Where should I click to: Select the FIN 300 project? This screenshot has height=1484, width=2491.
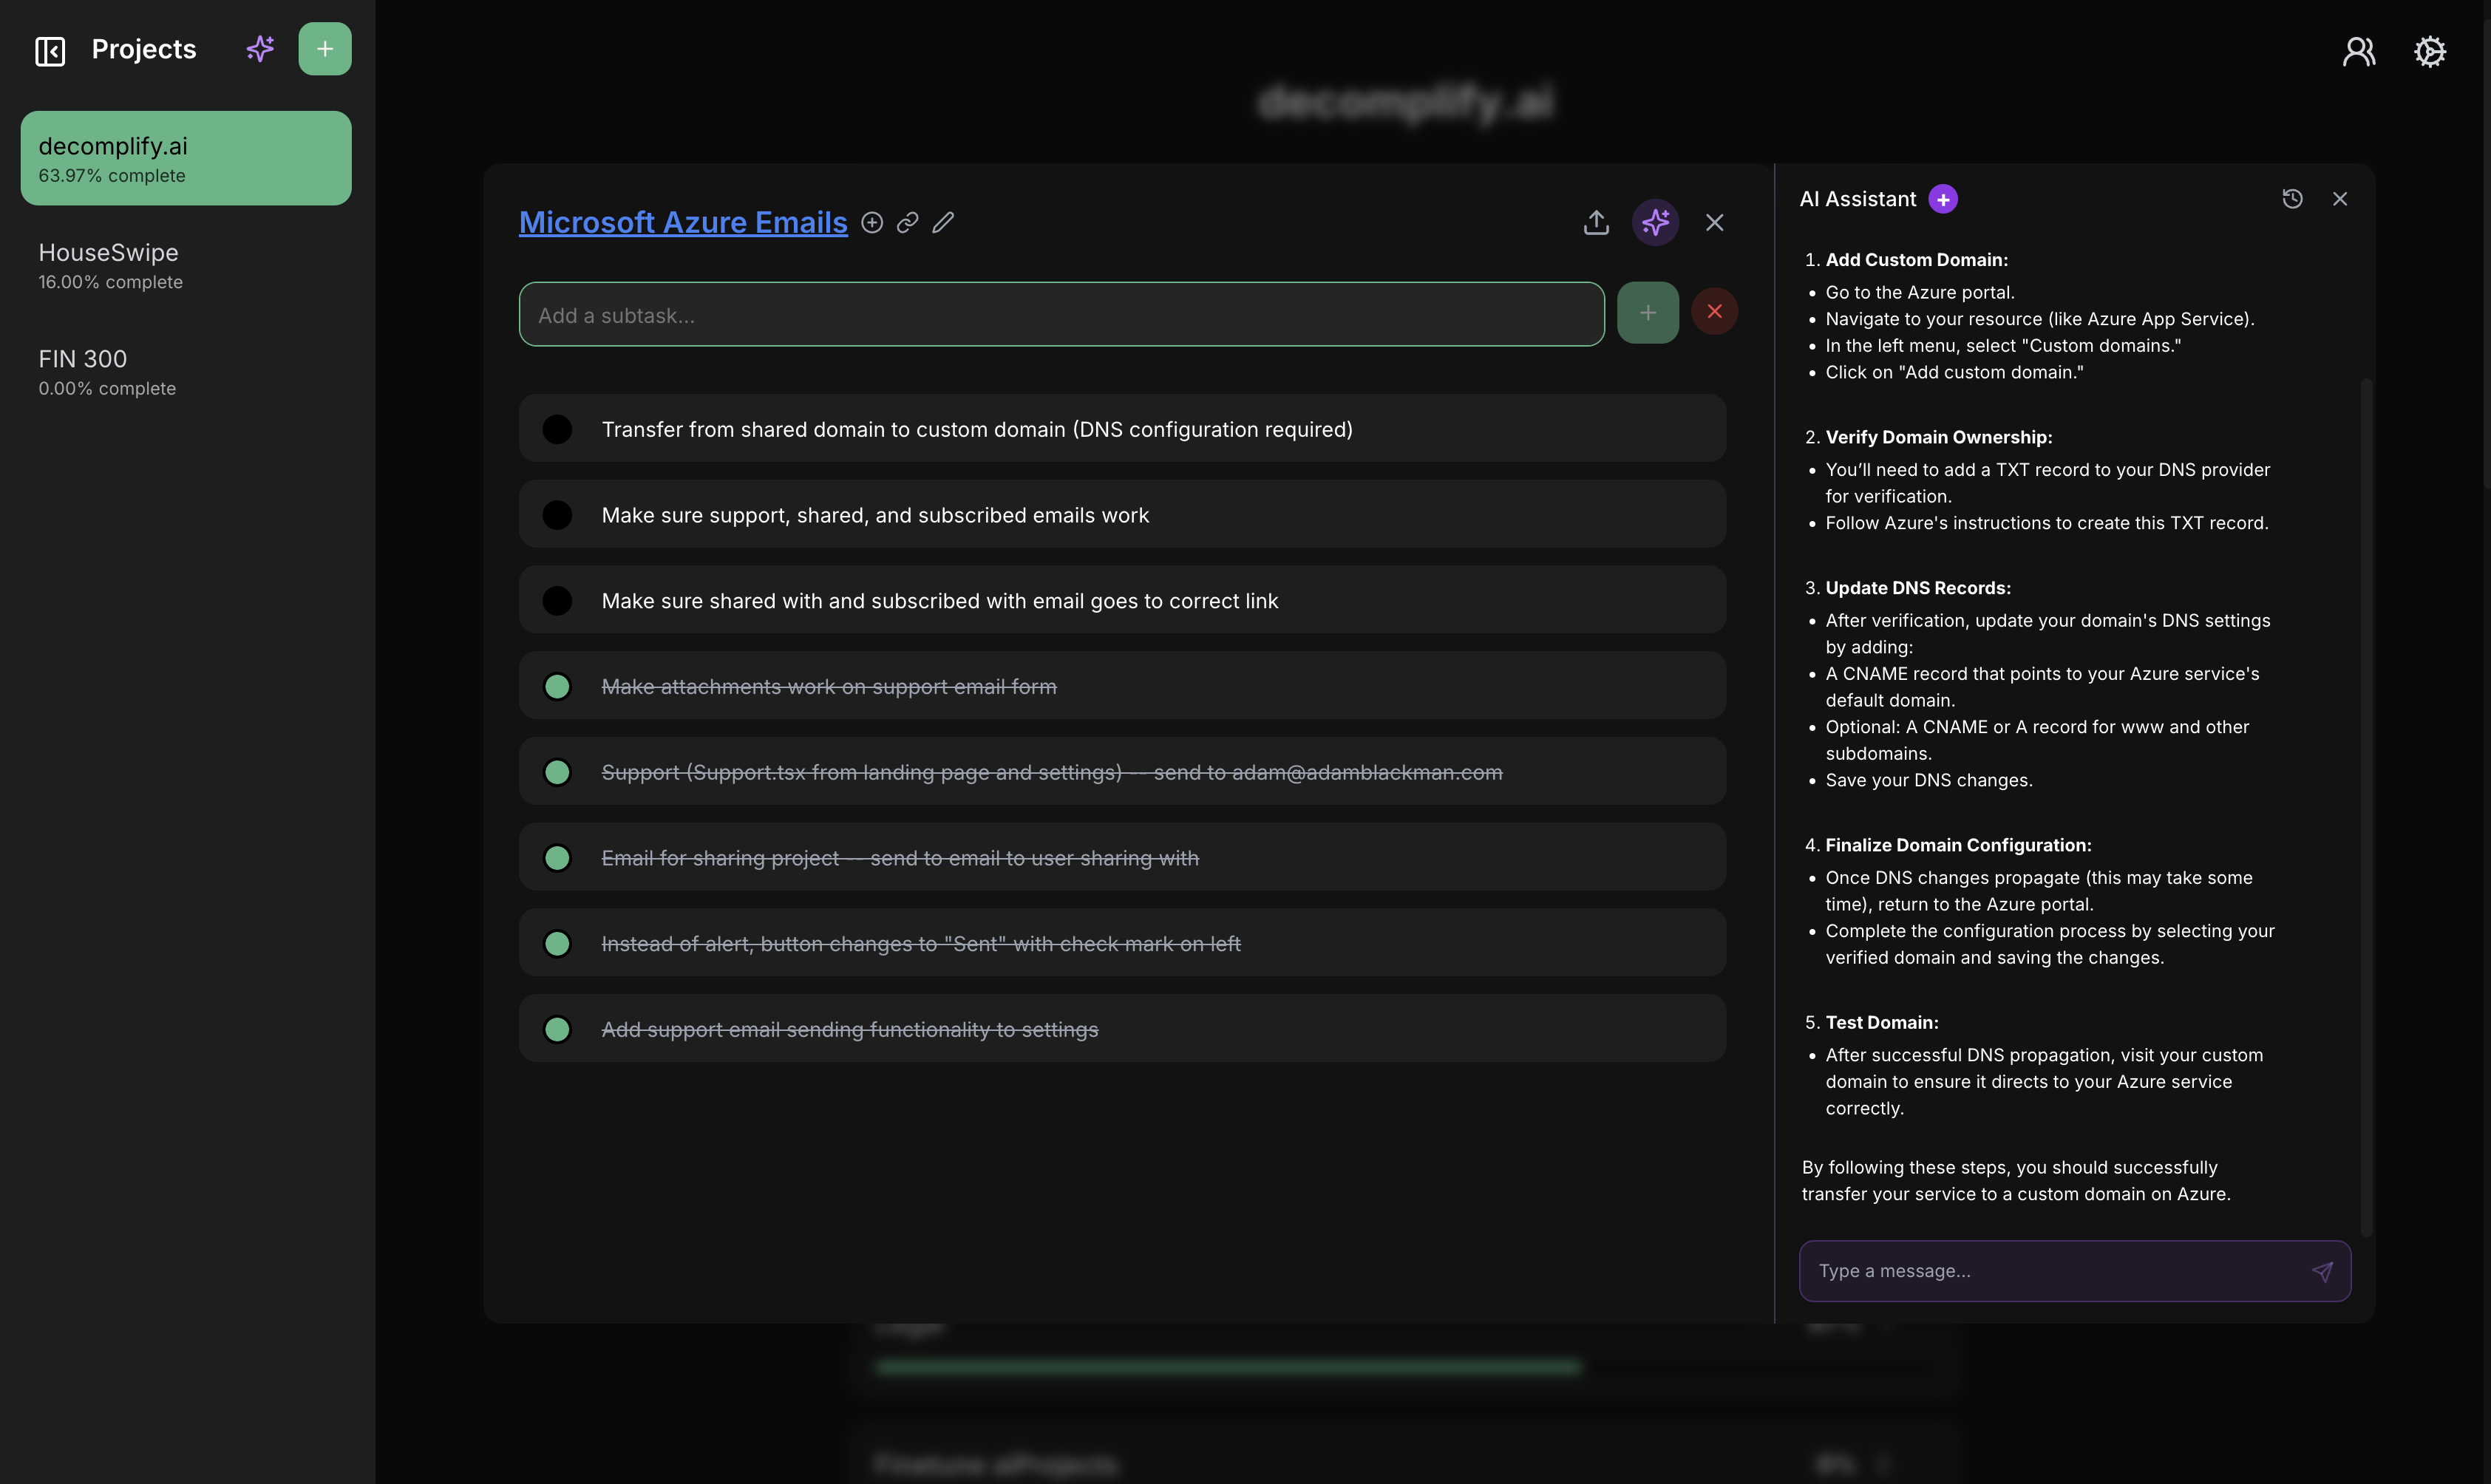click(x=107, y=371)
